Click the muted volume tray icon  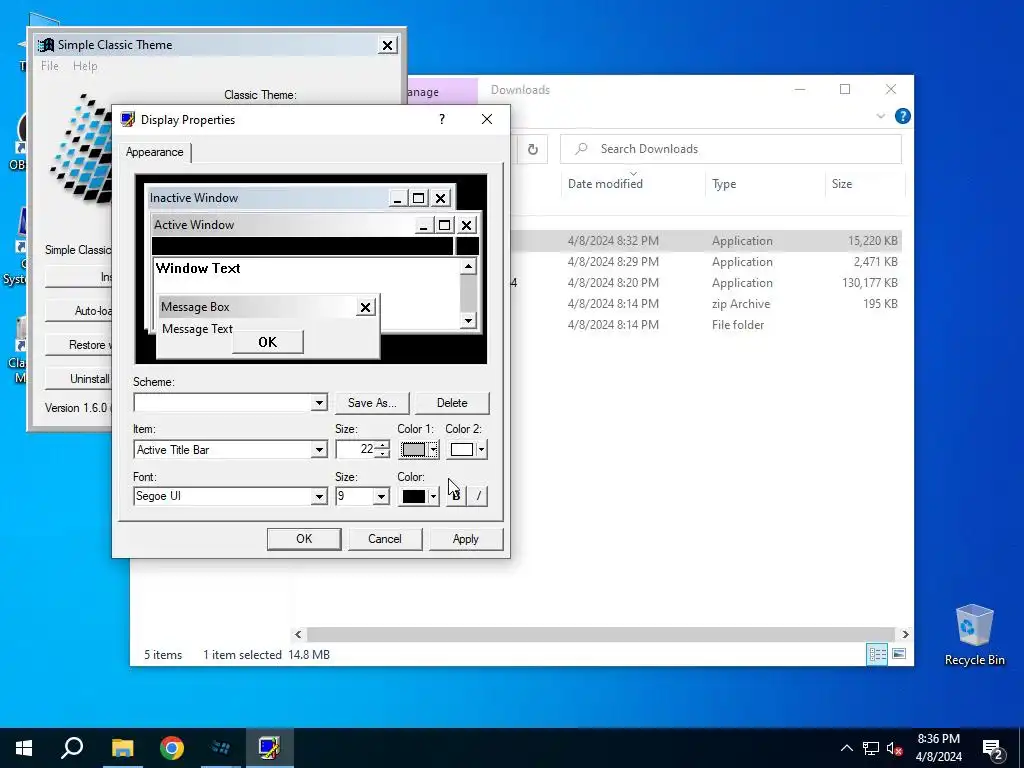(x=895, y=748)
